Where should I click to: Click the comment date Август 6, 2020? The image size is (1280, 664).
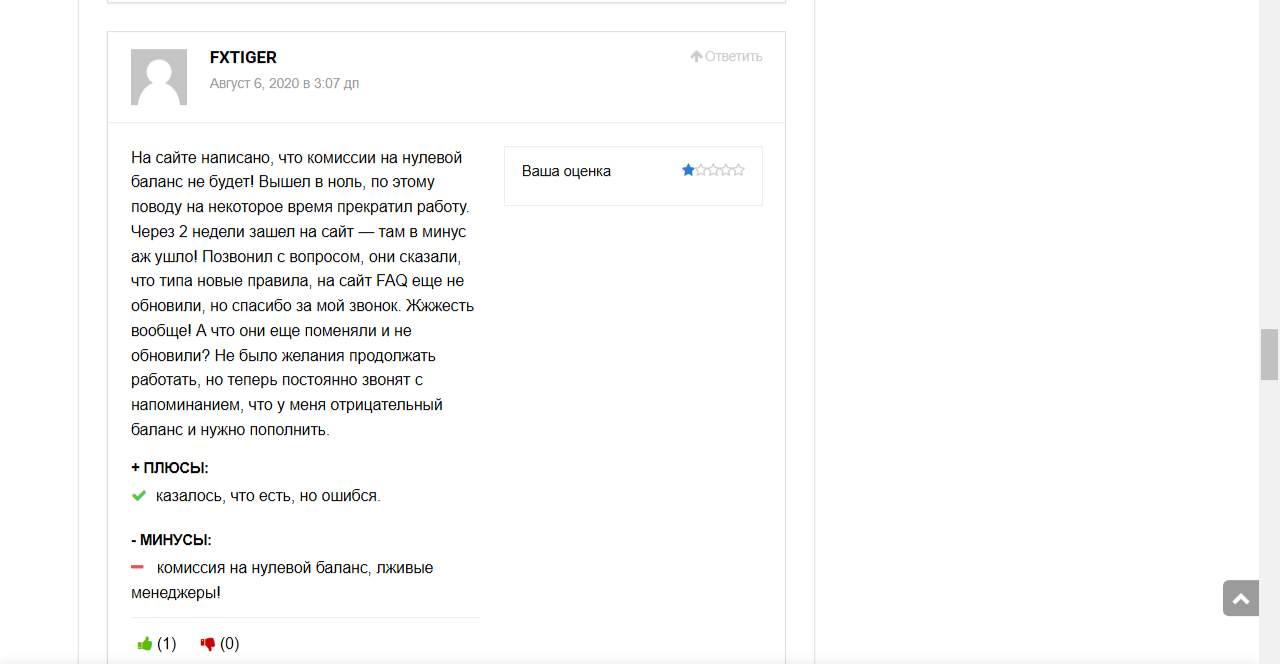(x=284, y=83)
